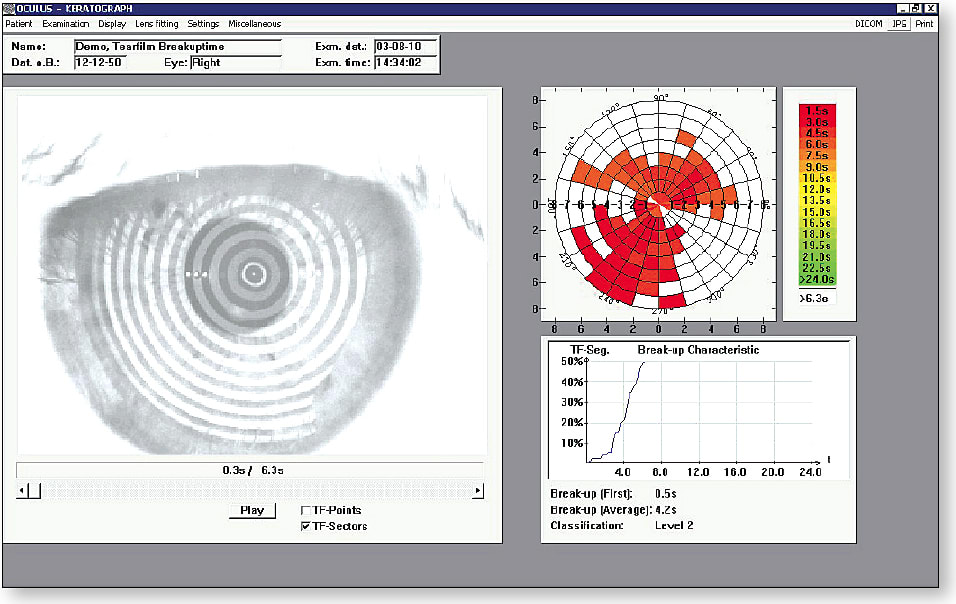This screenshot has width=956, height=604.
Task: Open the Lens fitting menu
Action: [155, 22]
